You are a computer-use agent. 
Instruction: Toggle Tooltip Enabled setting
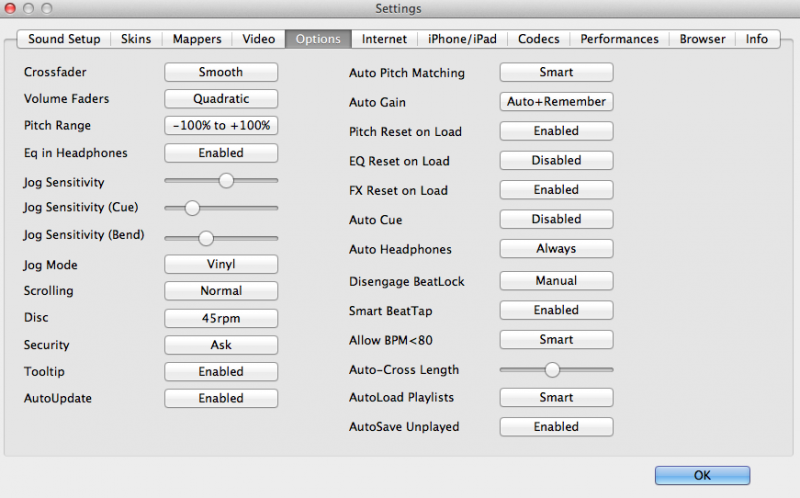(221, 371)
